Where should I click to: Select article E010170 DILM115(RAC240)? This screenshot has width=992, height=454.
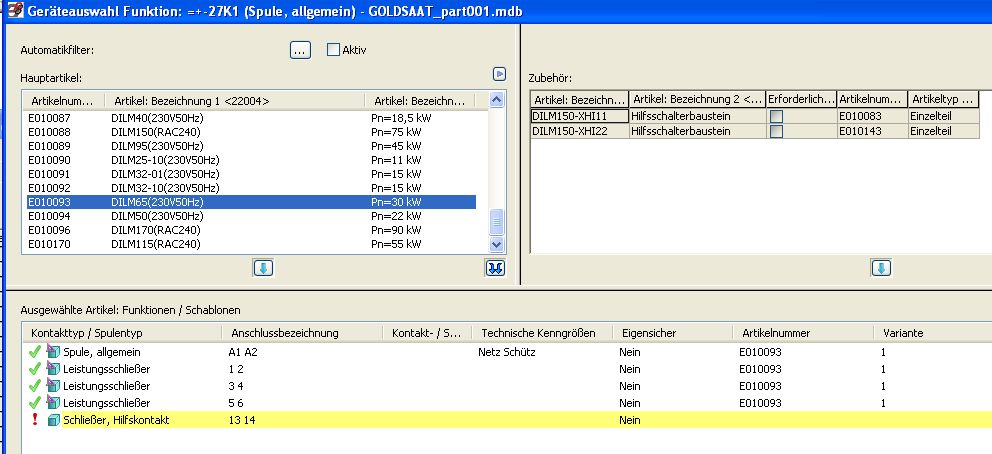coord(251,244)
